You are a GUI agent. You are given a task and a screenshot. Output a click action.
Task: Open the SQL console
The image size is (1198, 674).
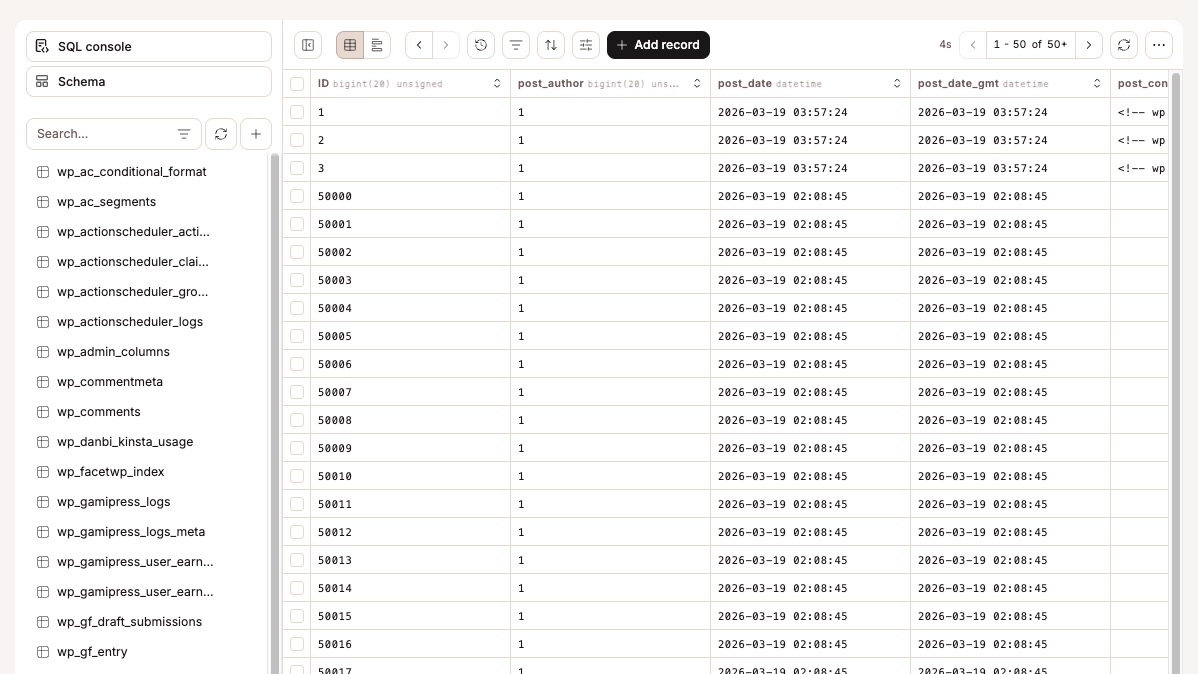[x=149, y=47]
